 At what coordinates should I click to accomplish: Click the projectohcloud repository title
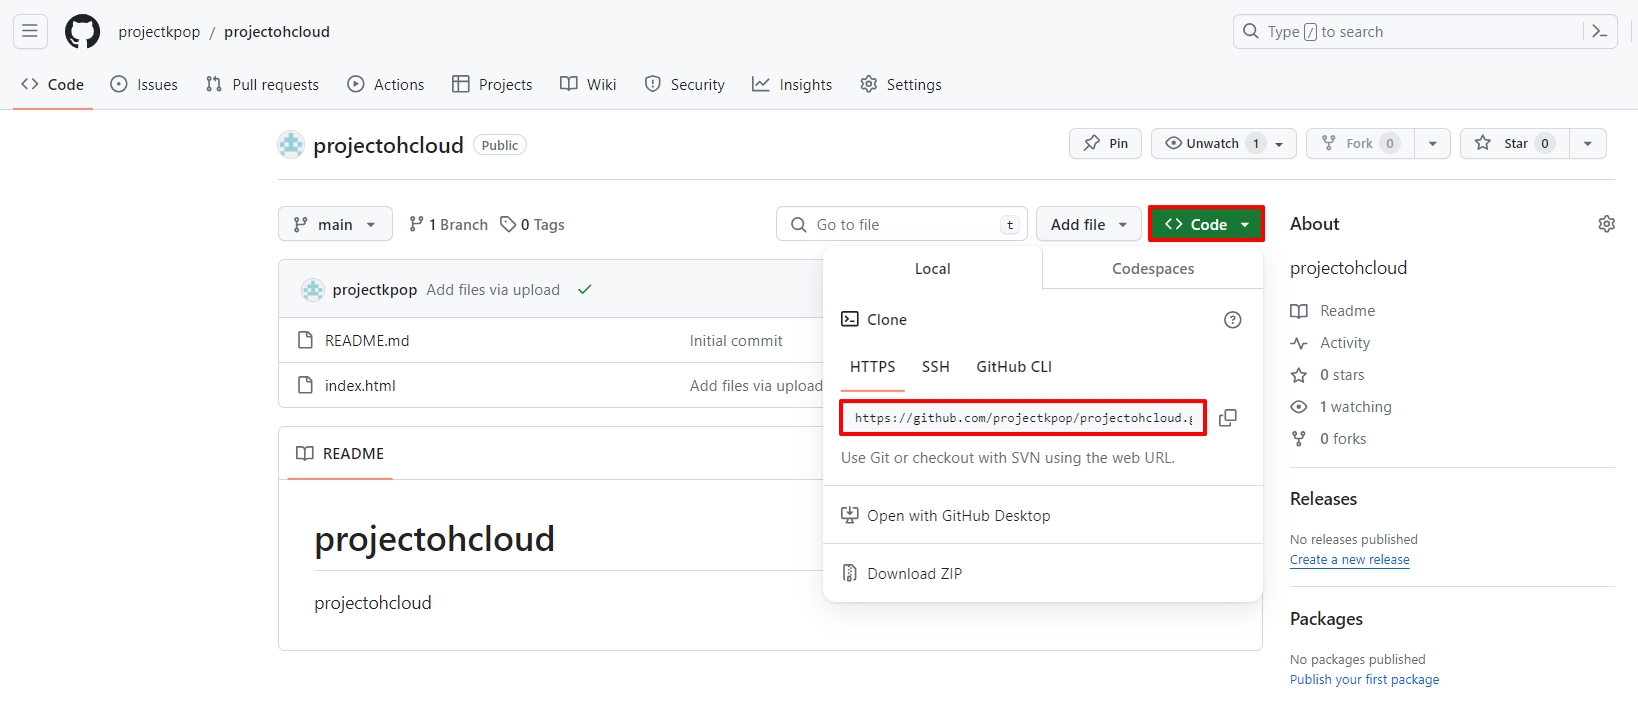[x=388, y=145]
